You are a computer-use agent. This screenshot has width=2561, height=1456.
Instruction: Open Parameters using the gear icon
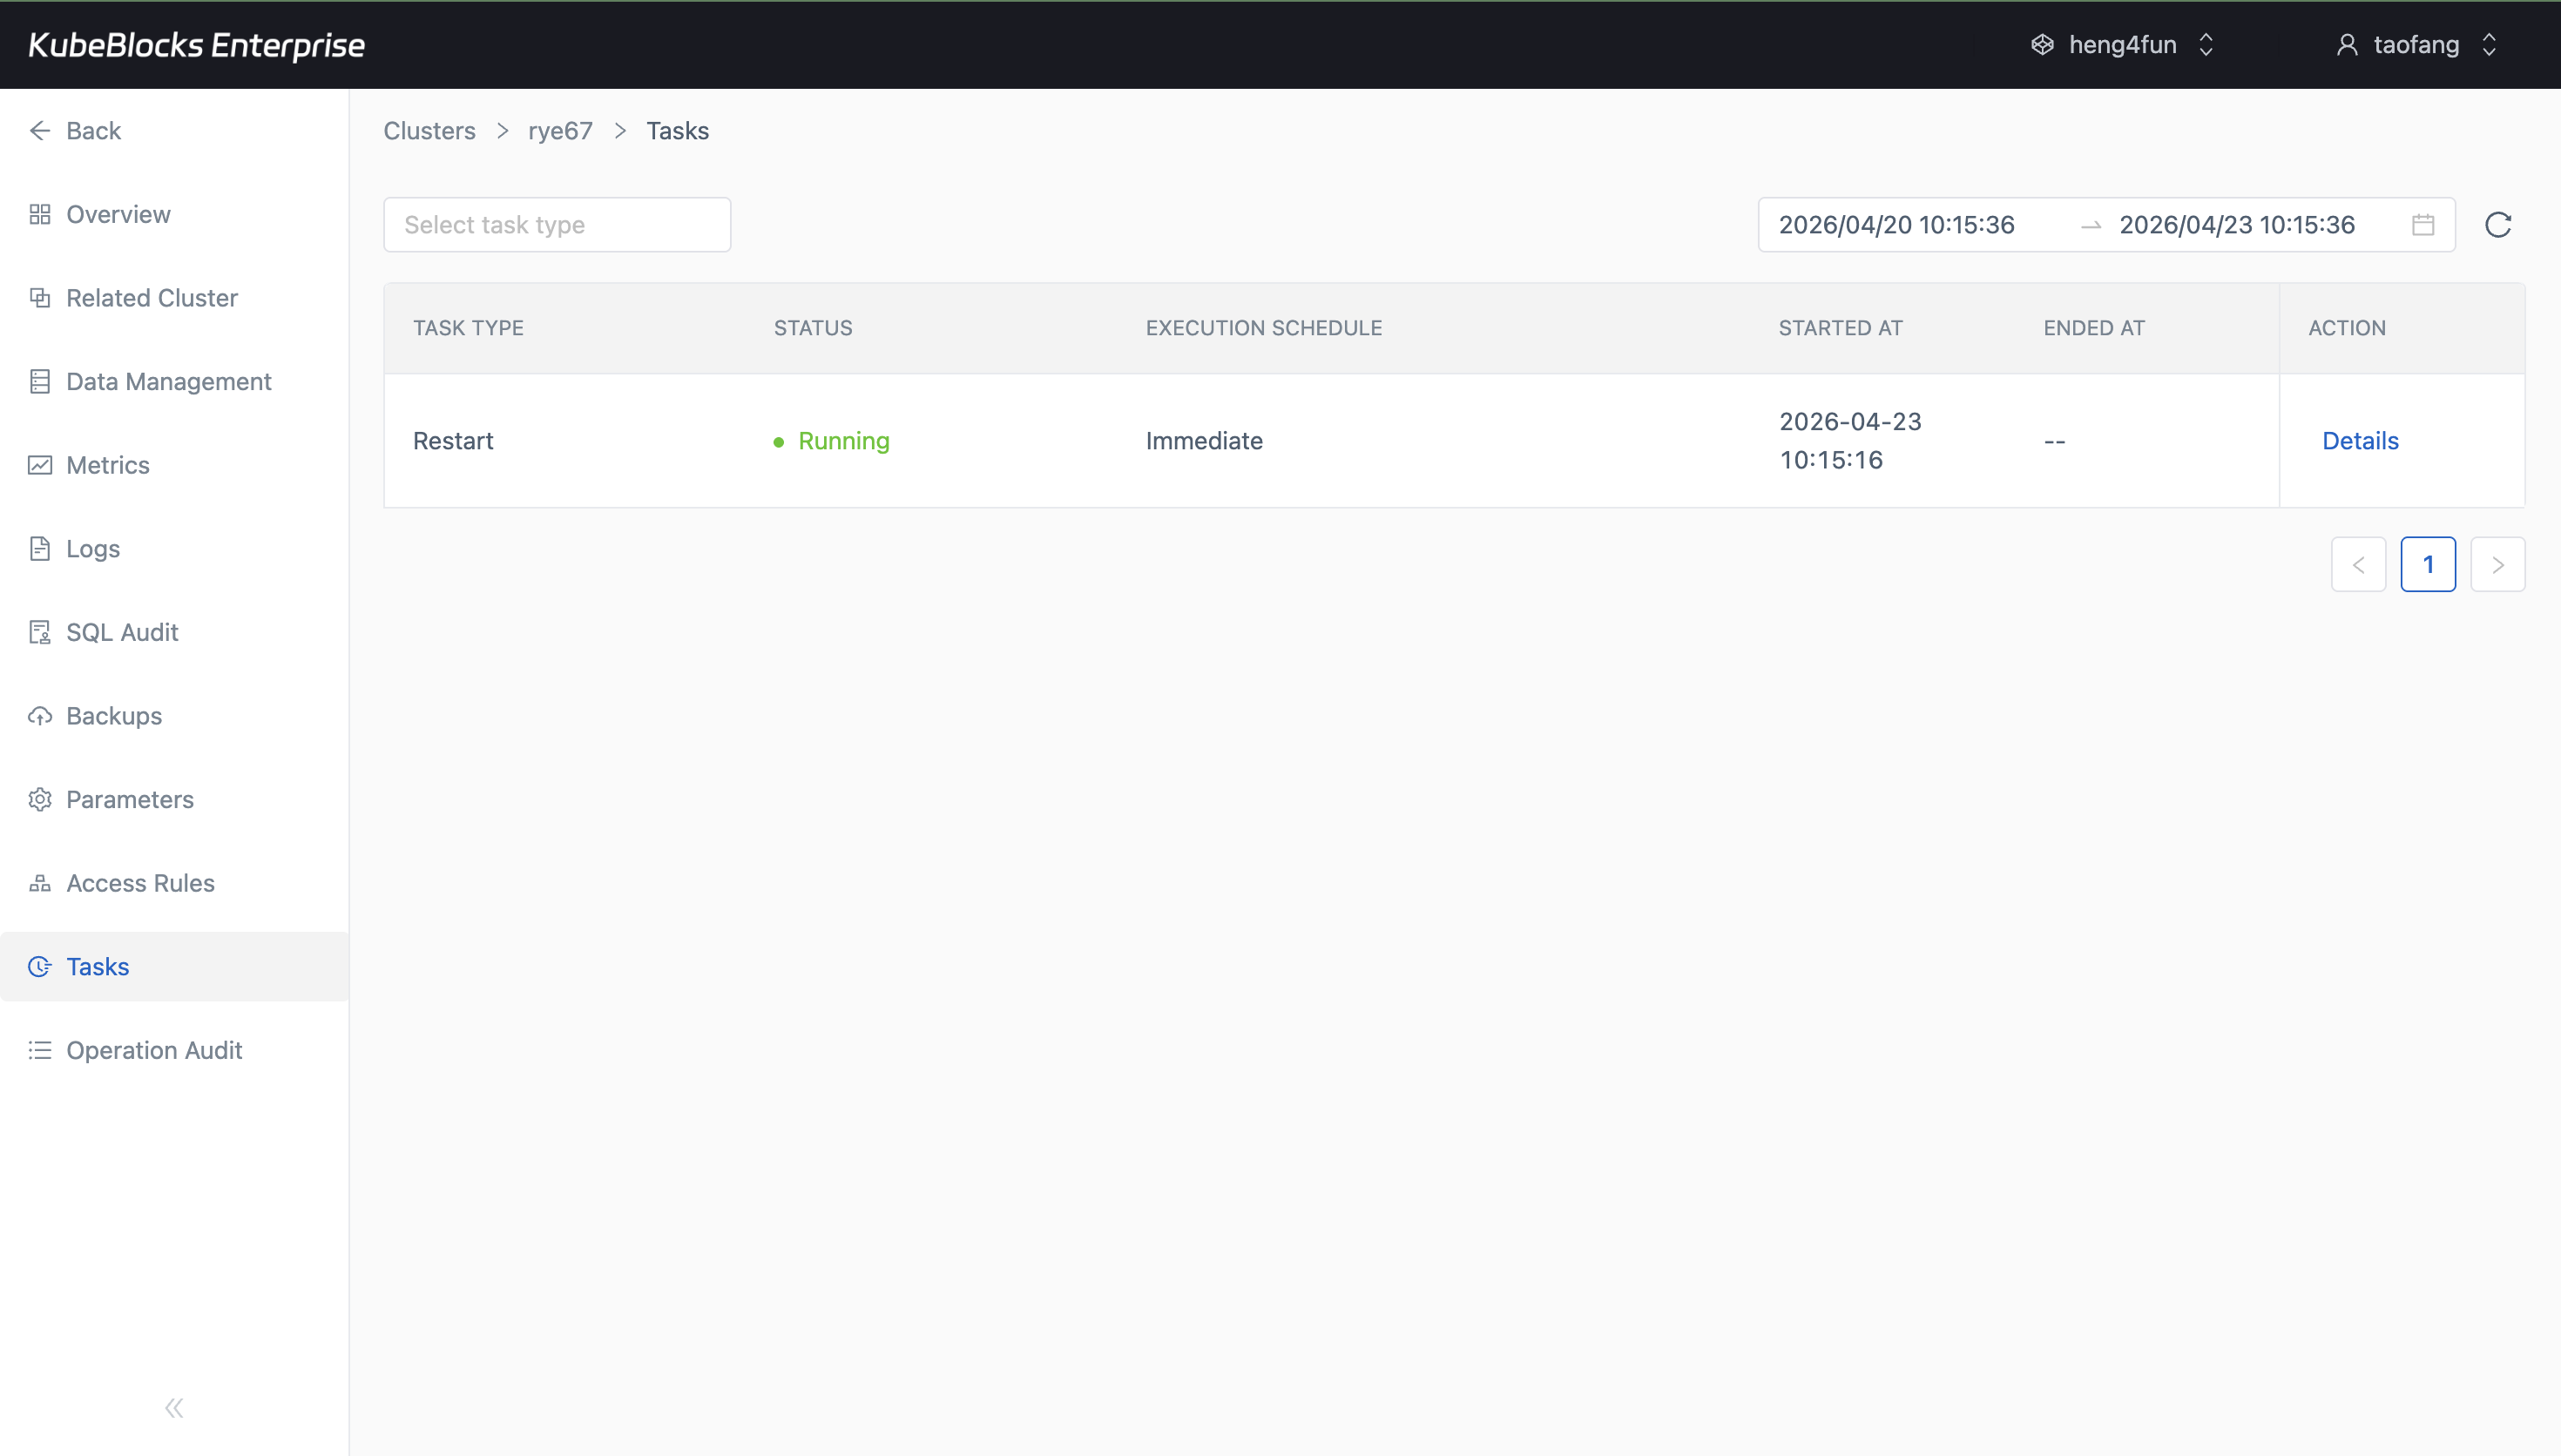(x=40, y=799)
